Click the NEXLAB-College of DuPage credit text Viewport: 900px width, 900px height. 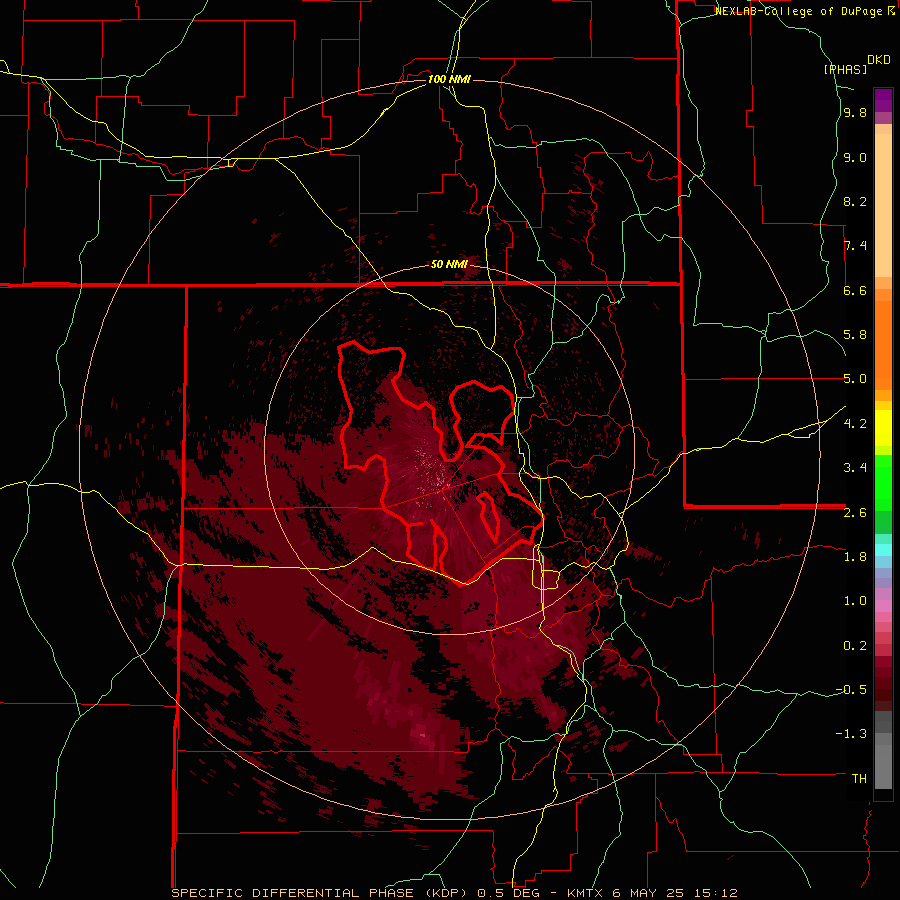pos(804,11)
